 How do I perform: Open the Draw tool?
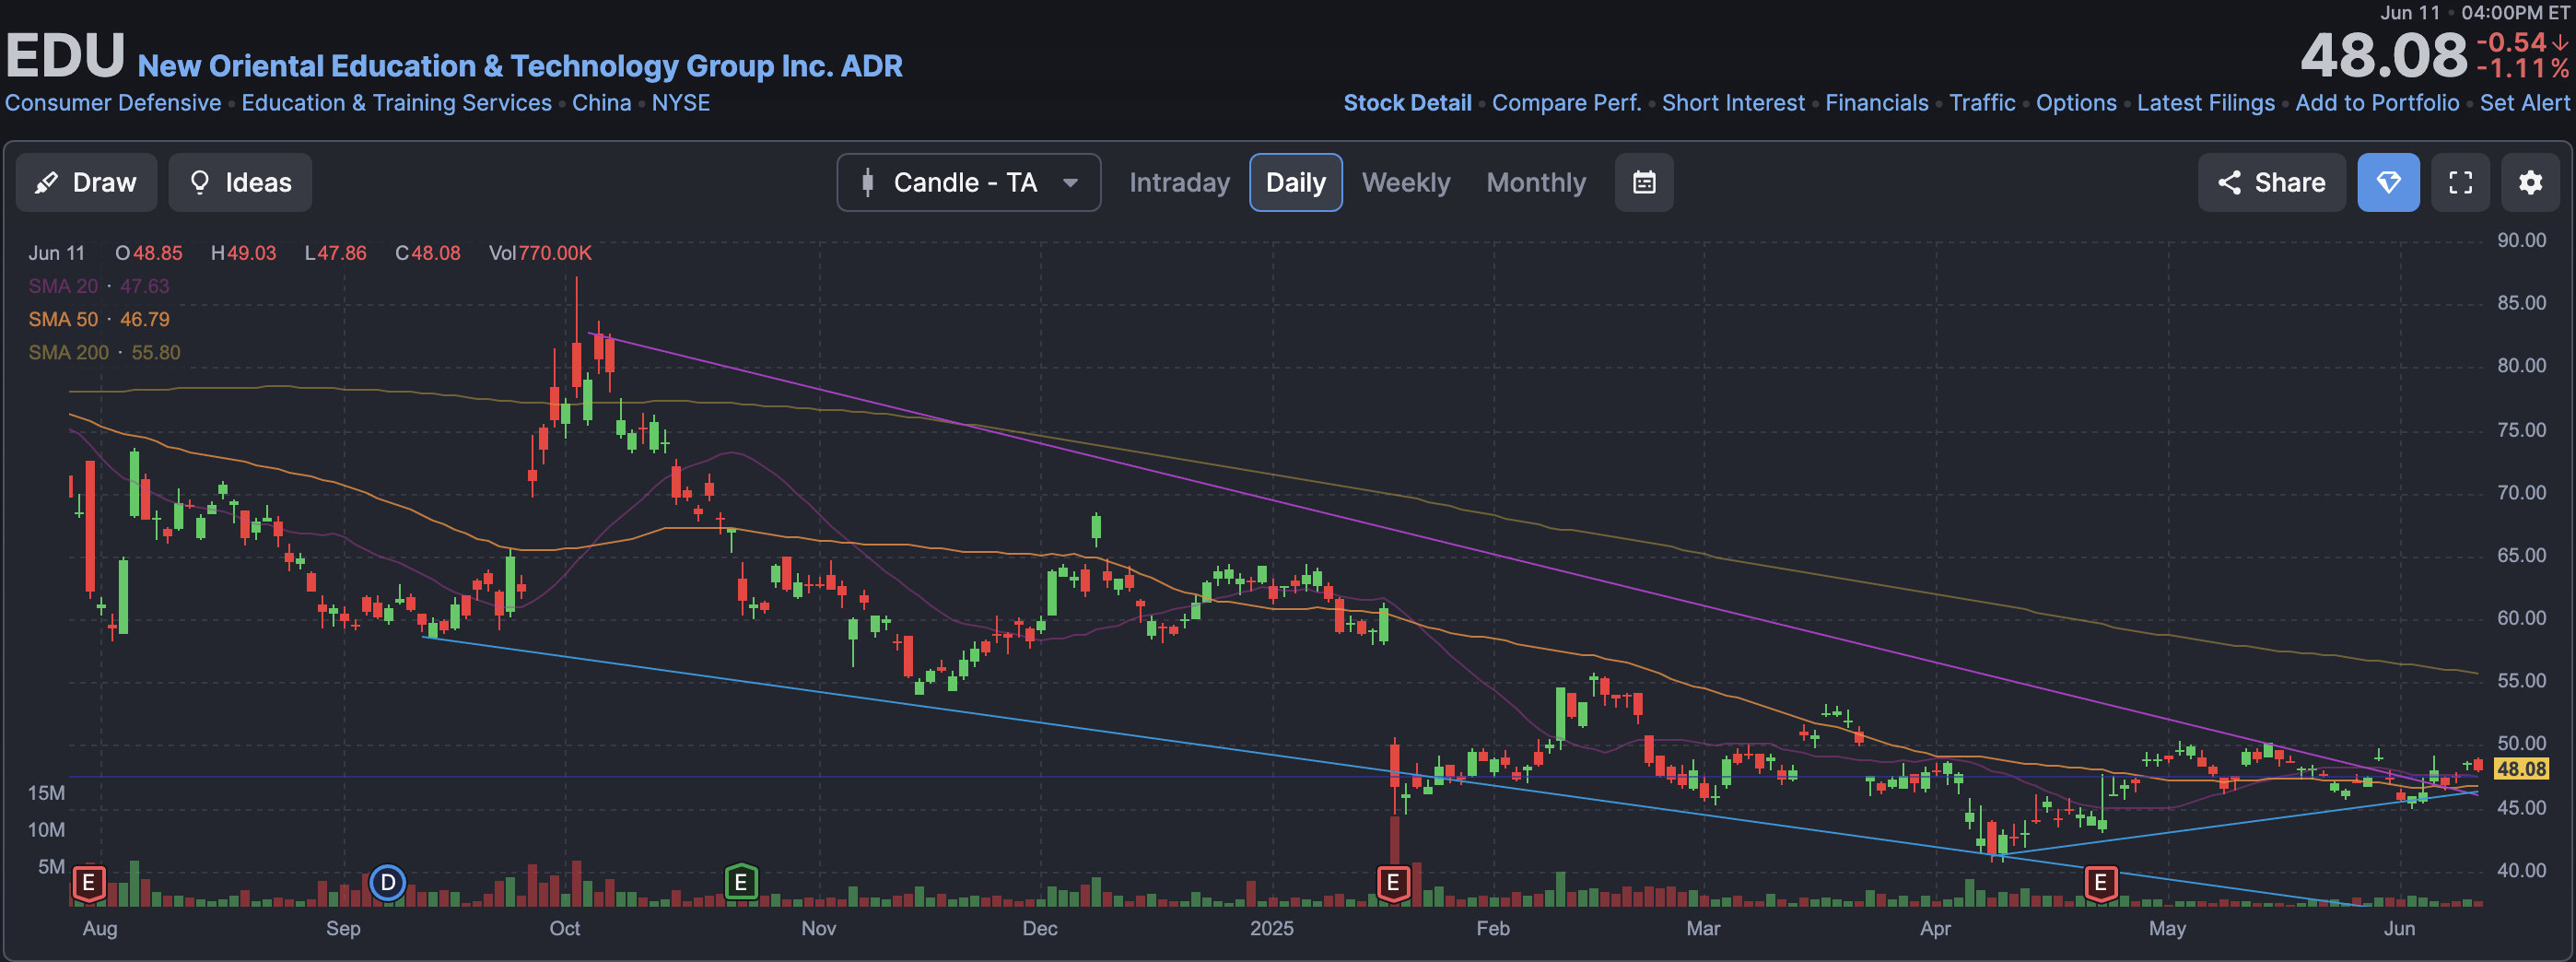click(x=86, y=182)
